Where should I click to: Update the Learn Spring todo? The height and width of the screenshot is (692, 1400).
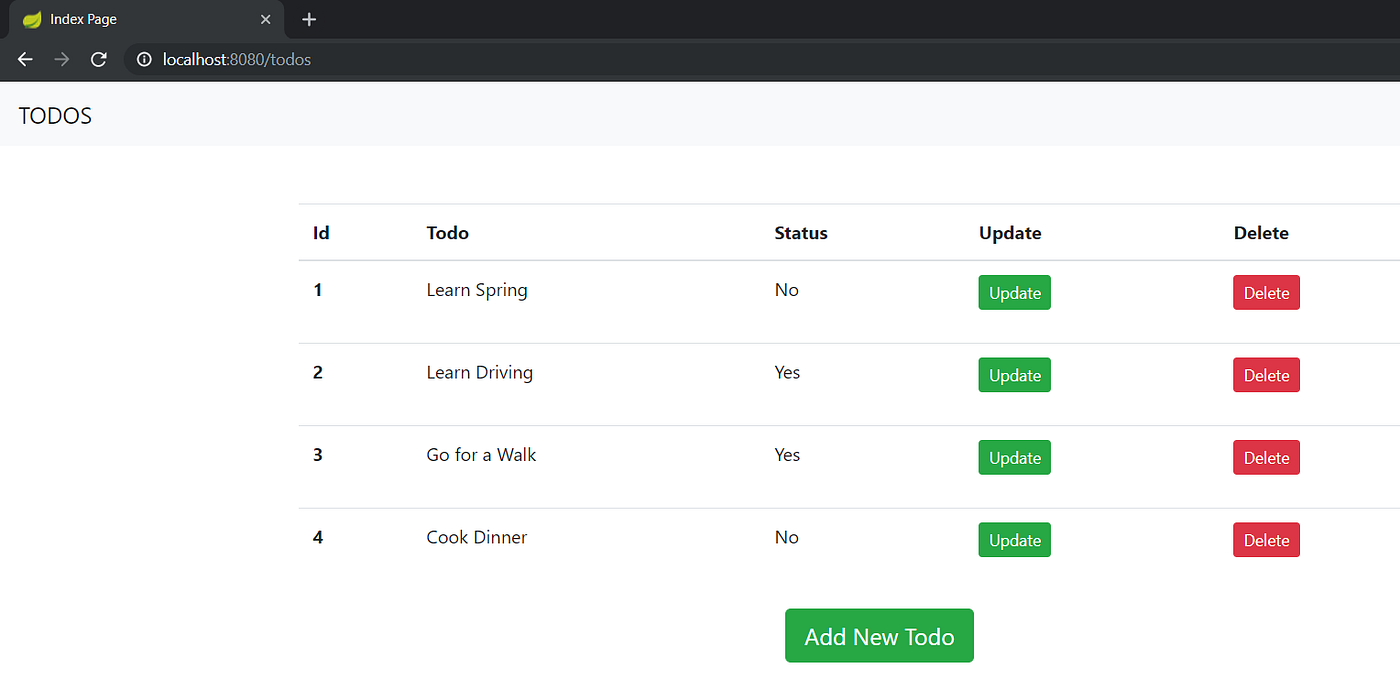(1014, 293)
